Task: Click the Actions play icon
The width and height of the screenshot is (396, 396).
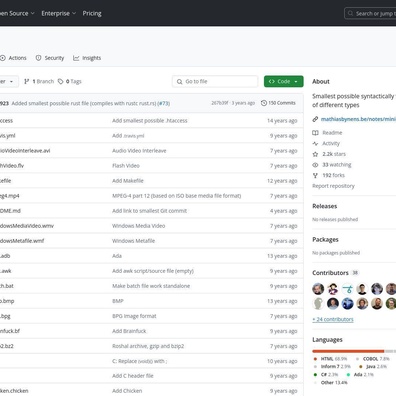Action: click(x=3, y=58)
